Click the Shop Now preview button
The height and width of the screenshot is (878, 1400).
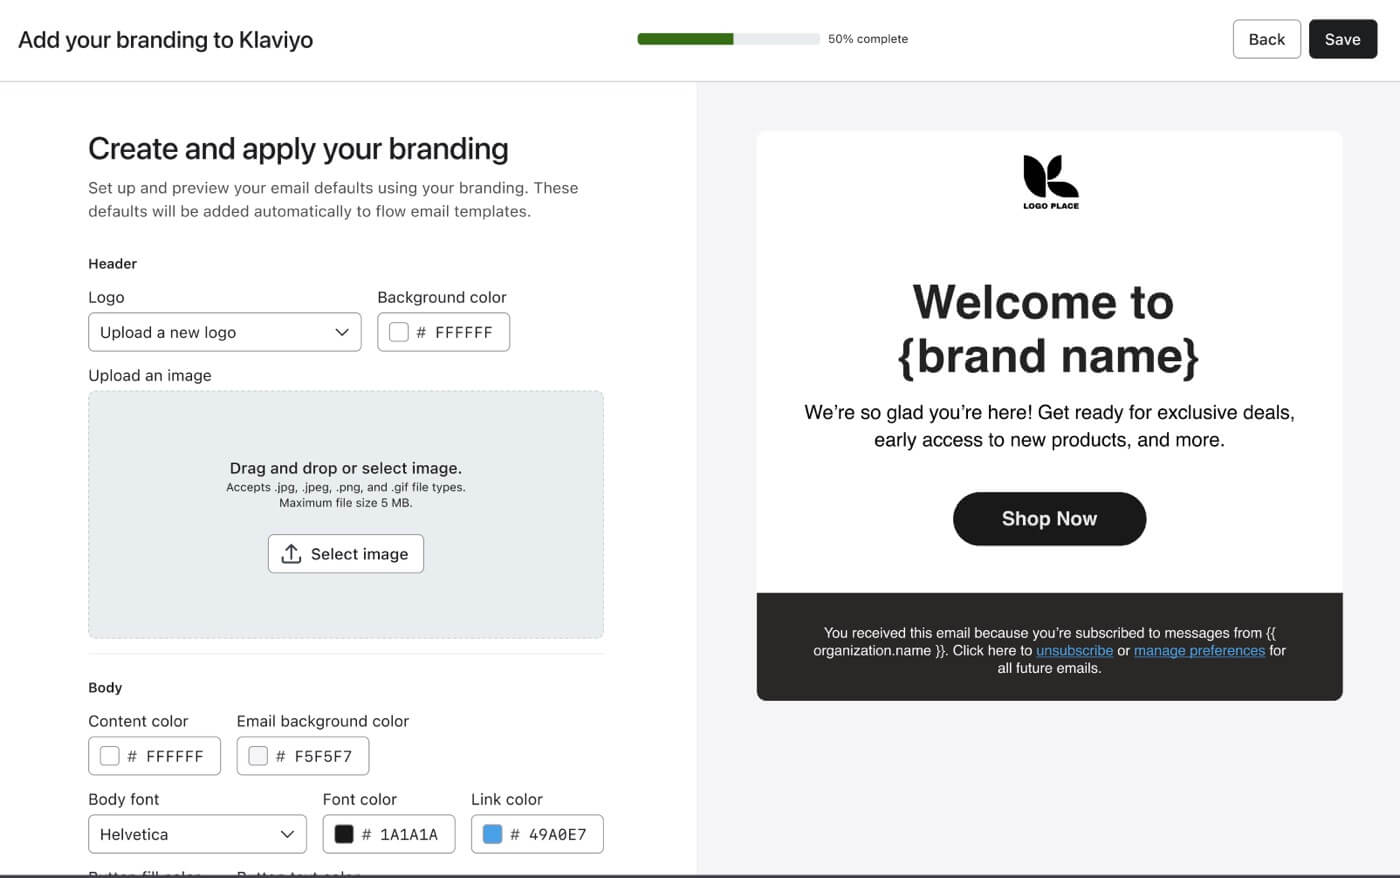[1049, 518]
